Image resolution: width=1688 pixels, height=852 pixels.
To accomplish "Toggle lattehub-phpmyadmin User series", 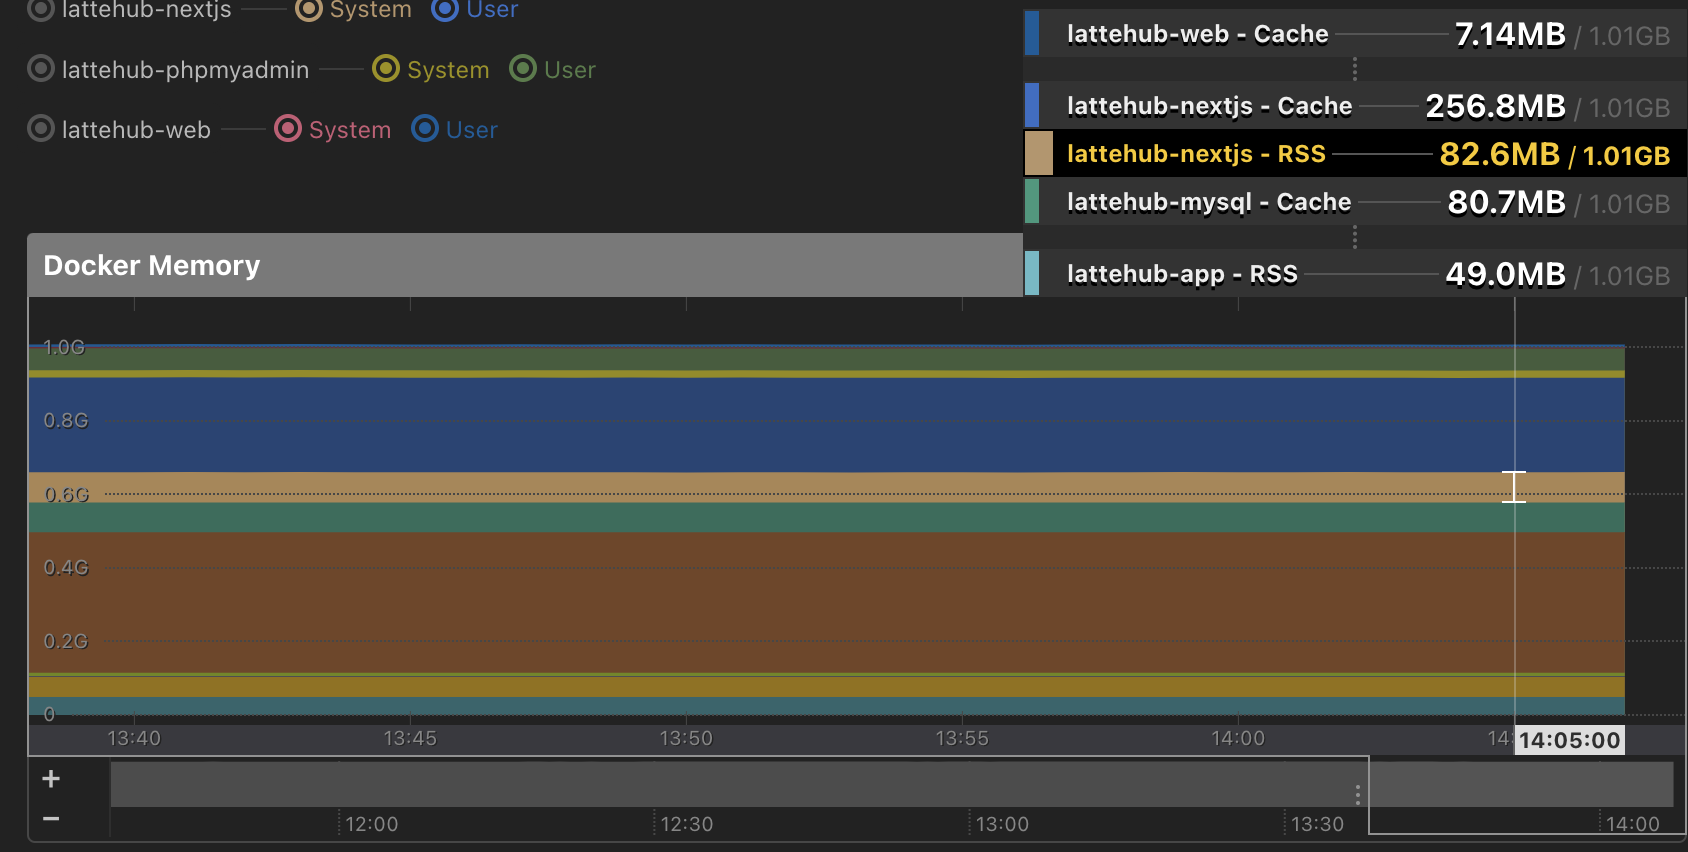I will (x=552, y=70).
